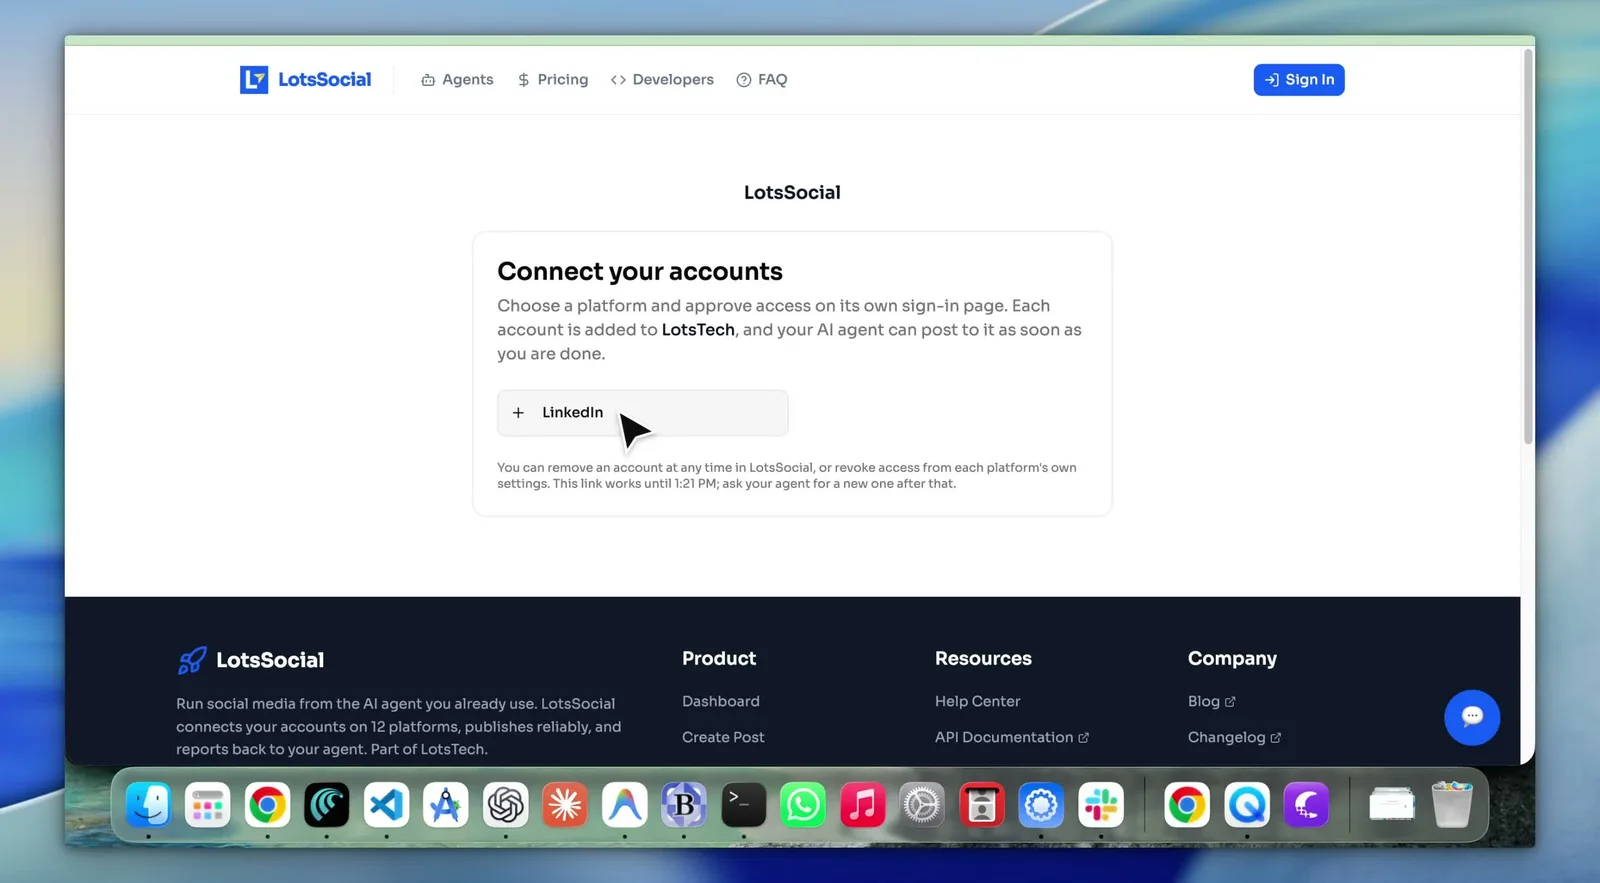
Task: Click the bold LotsTech text
Action: coord(698,330)
